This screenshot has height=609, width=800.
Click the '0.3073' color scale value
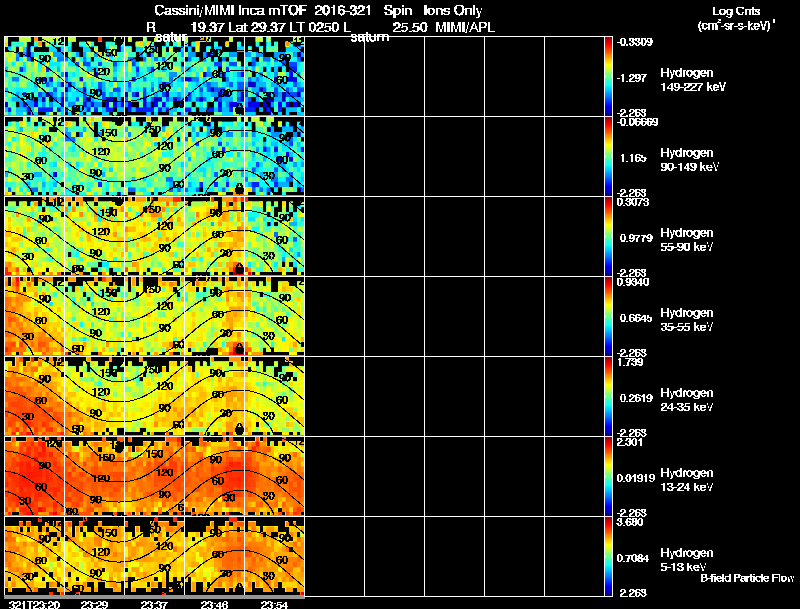point(633,202)
